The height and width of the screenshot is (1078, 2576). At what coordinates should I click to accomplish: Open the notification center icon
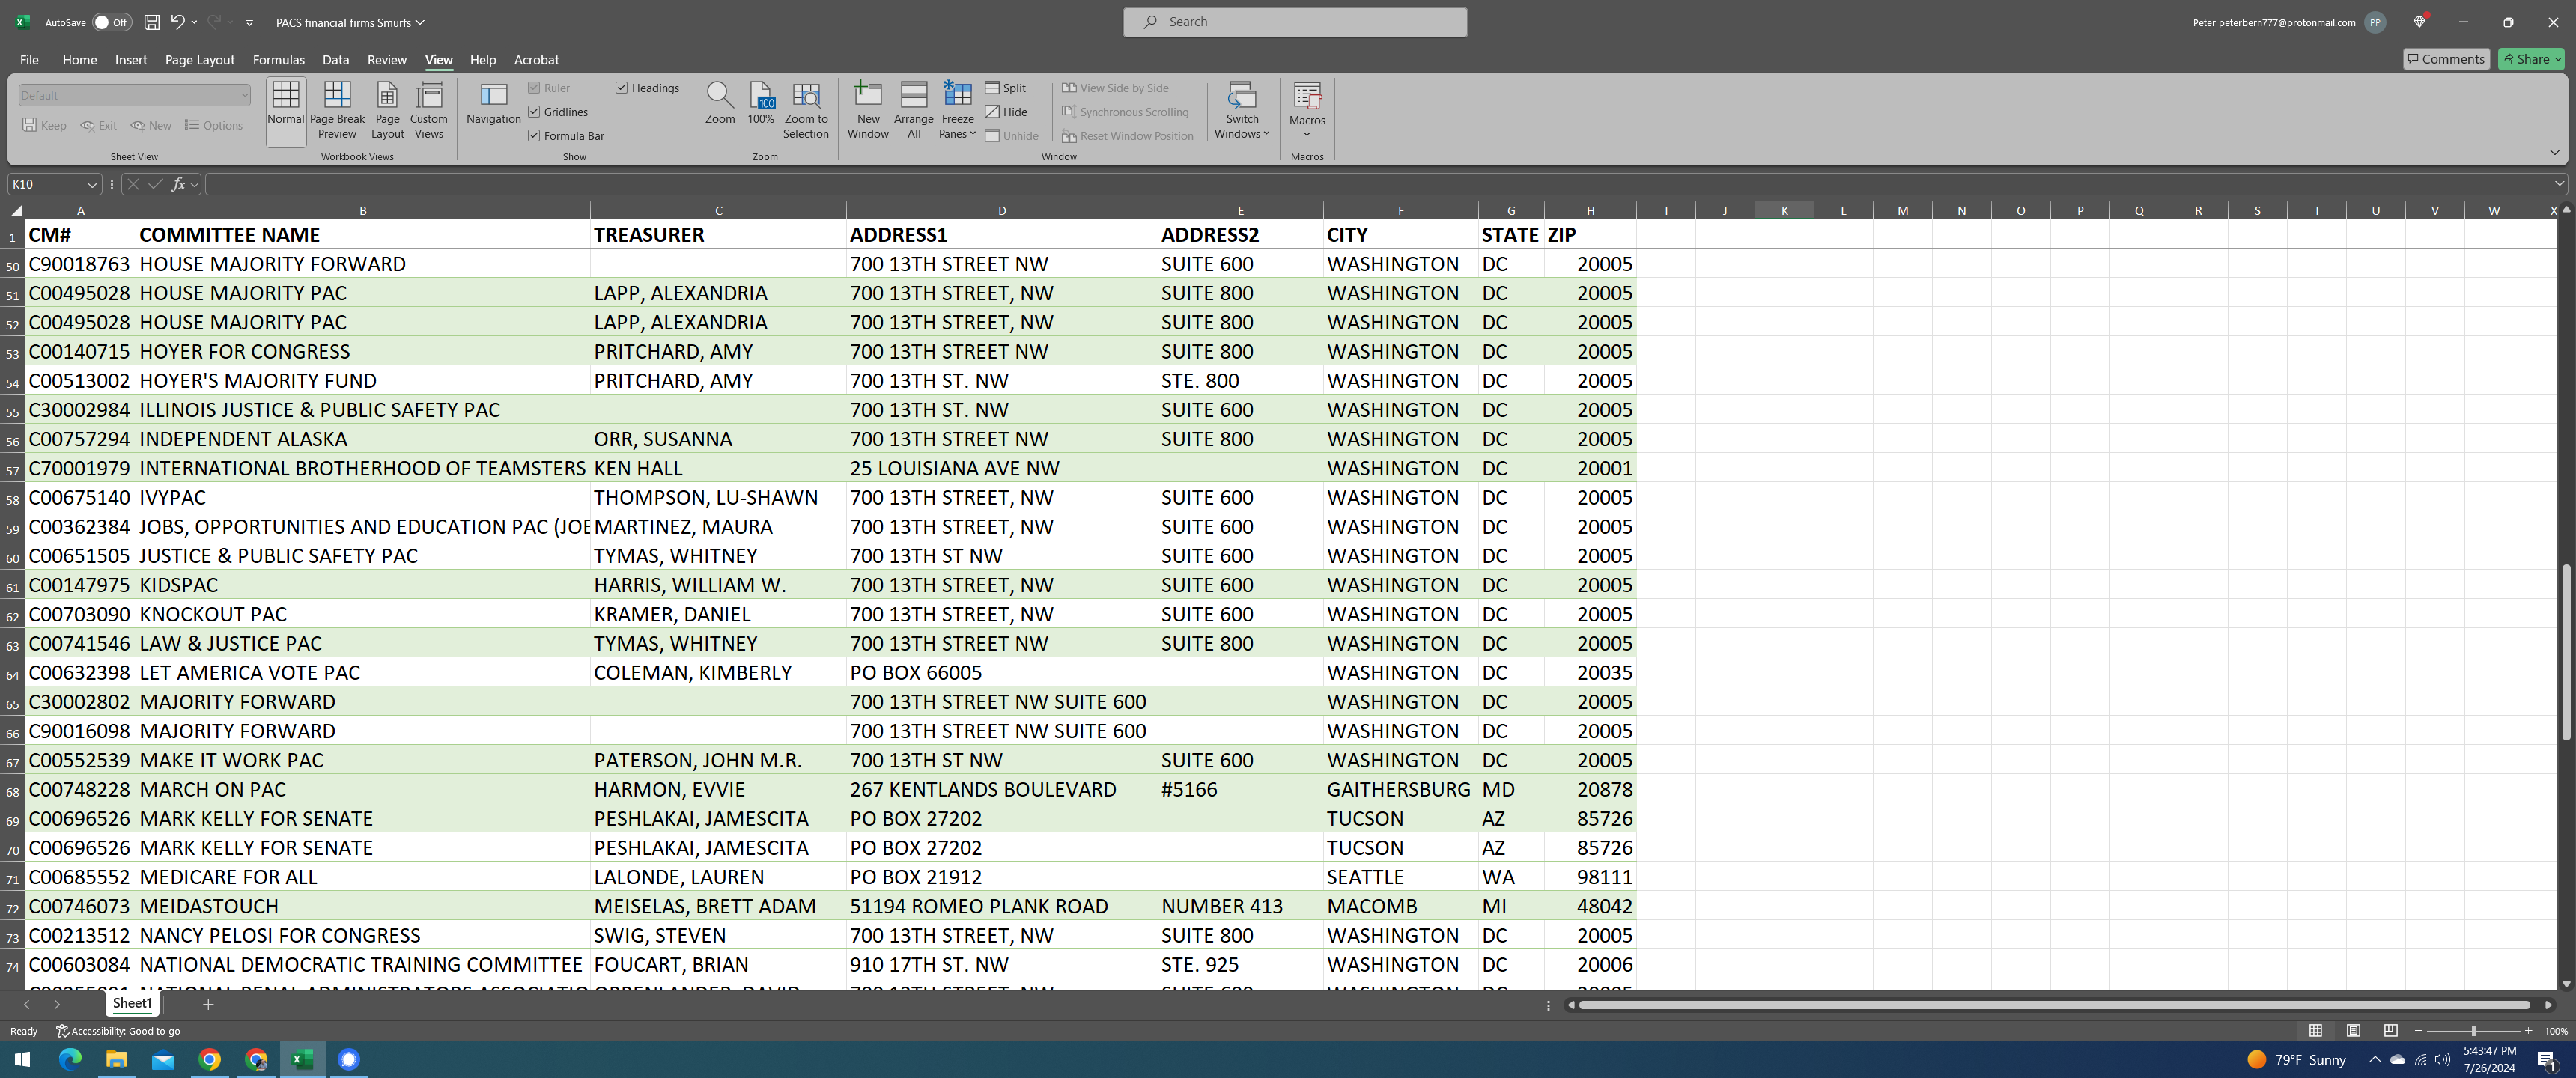tap(2547, 1060)
